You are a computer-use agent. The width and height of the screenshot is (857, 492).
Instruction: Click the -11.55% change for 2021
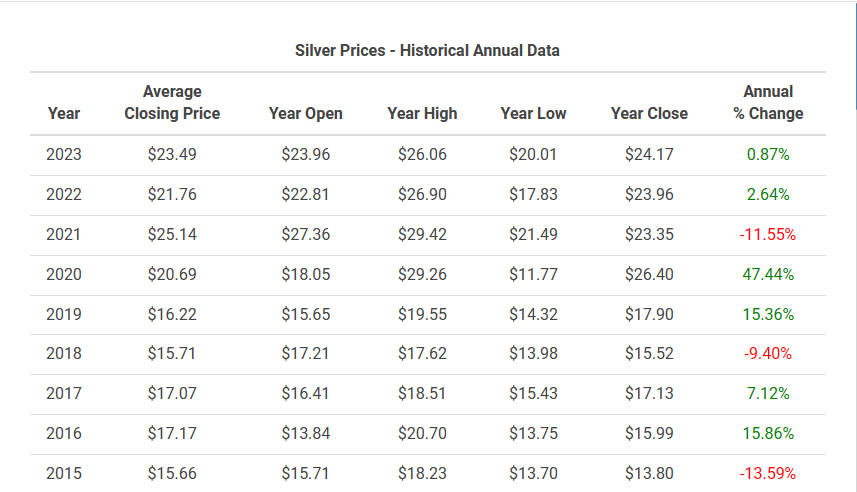pos(768,234)
